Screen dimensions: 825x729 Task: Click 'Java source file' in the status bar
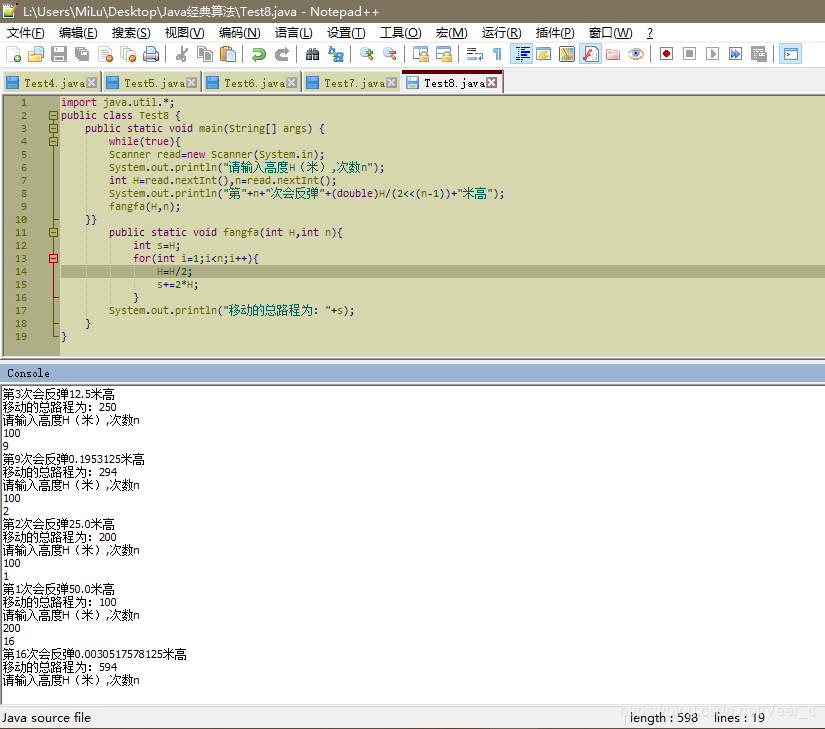point(46,718)
